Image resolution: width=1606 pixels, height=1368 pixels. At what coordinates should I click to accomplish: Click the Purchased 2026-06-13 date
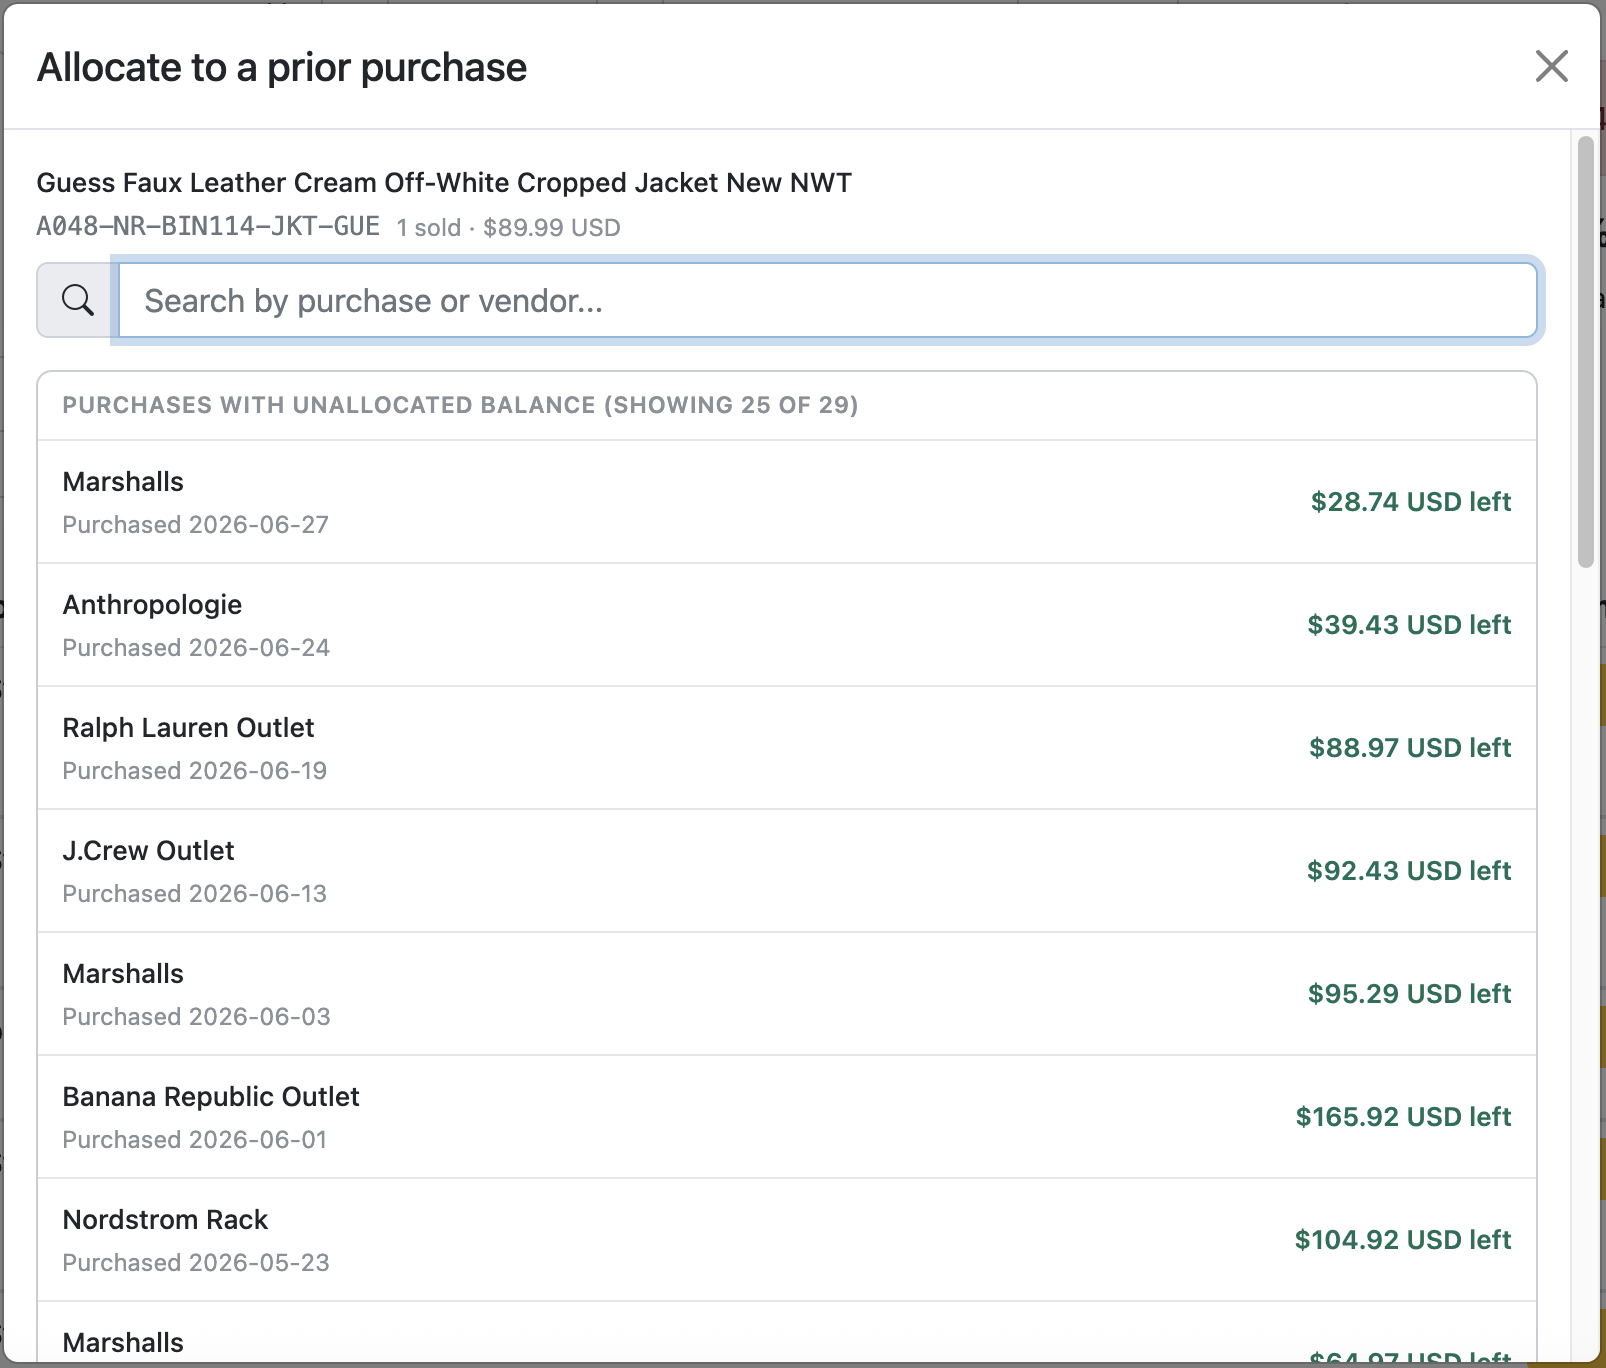[195, 894]
